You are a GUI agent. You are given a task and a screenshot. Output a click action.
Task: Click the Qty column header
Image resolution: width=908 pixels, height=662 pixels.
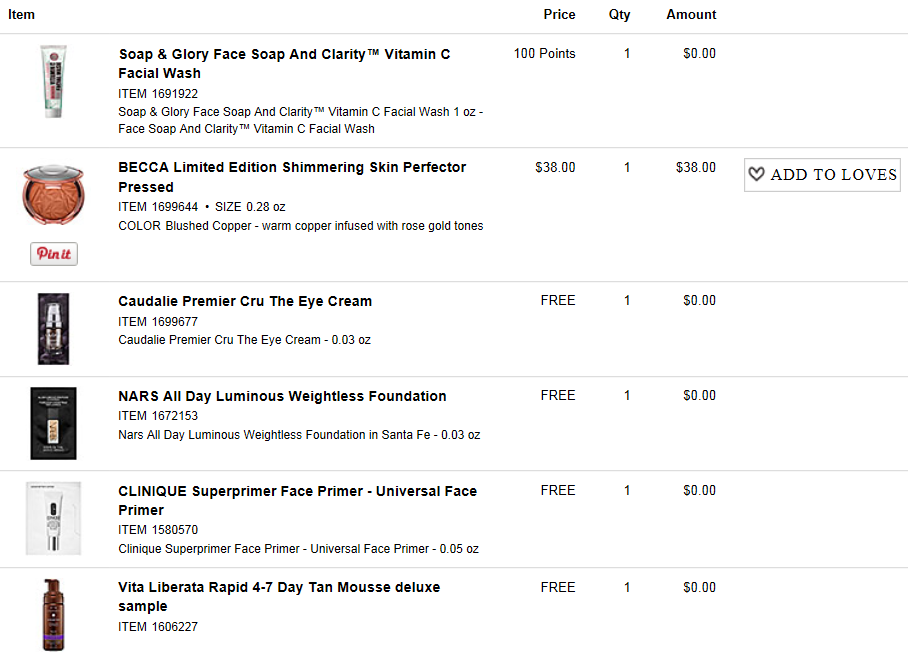(619, 14)
